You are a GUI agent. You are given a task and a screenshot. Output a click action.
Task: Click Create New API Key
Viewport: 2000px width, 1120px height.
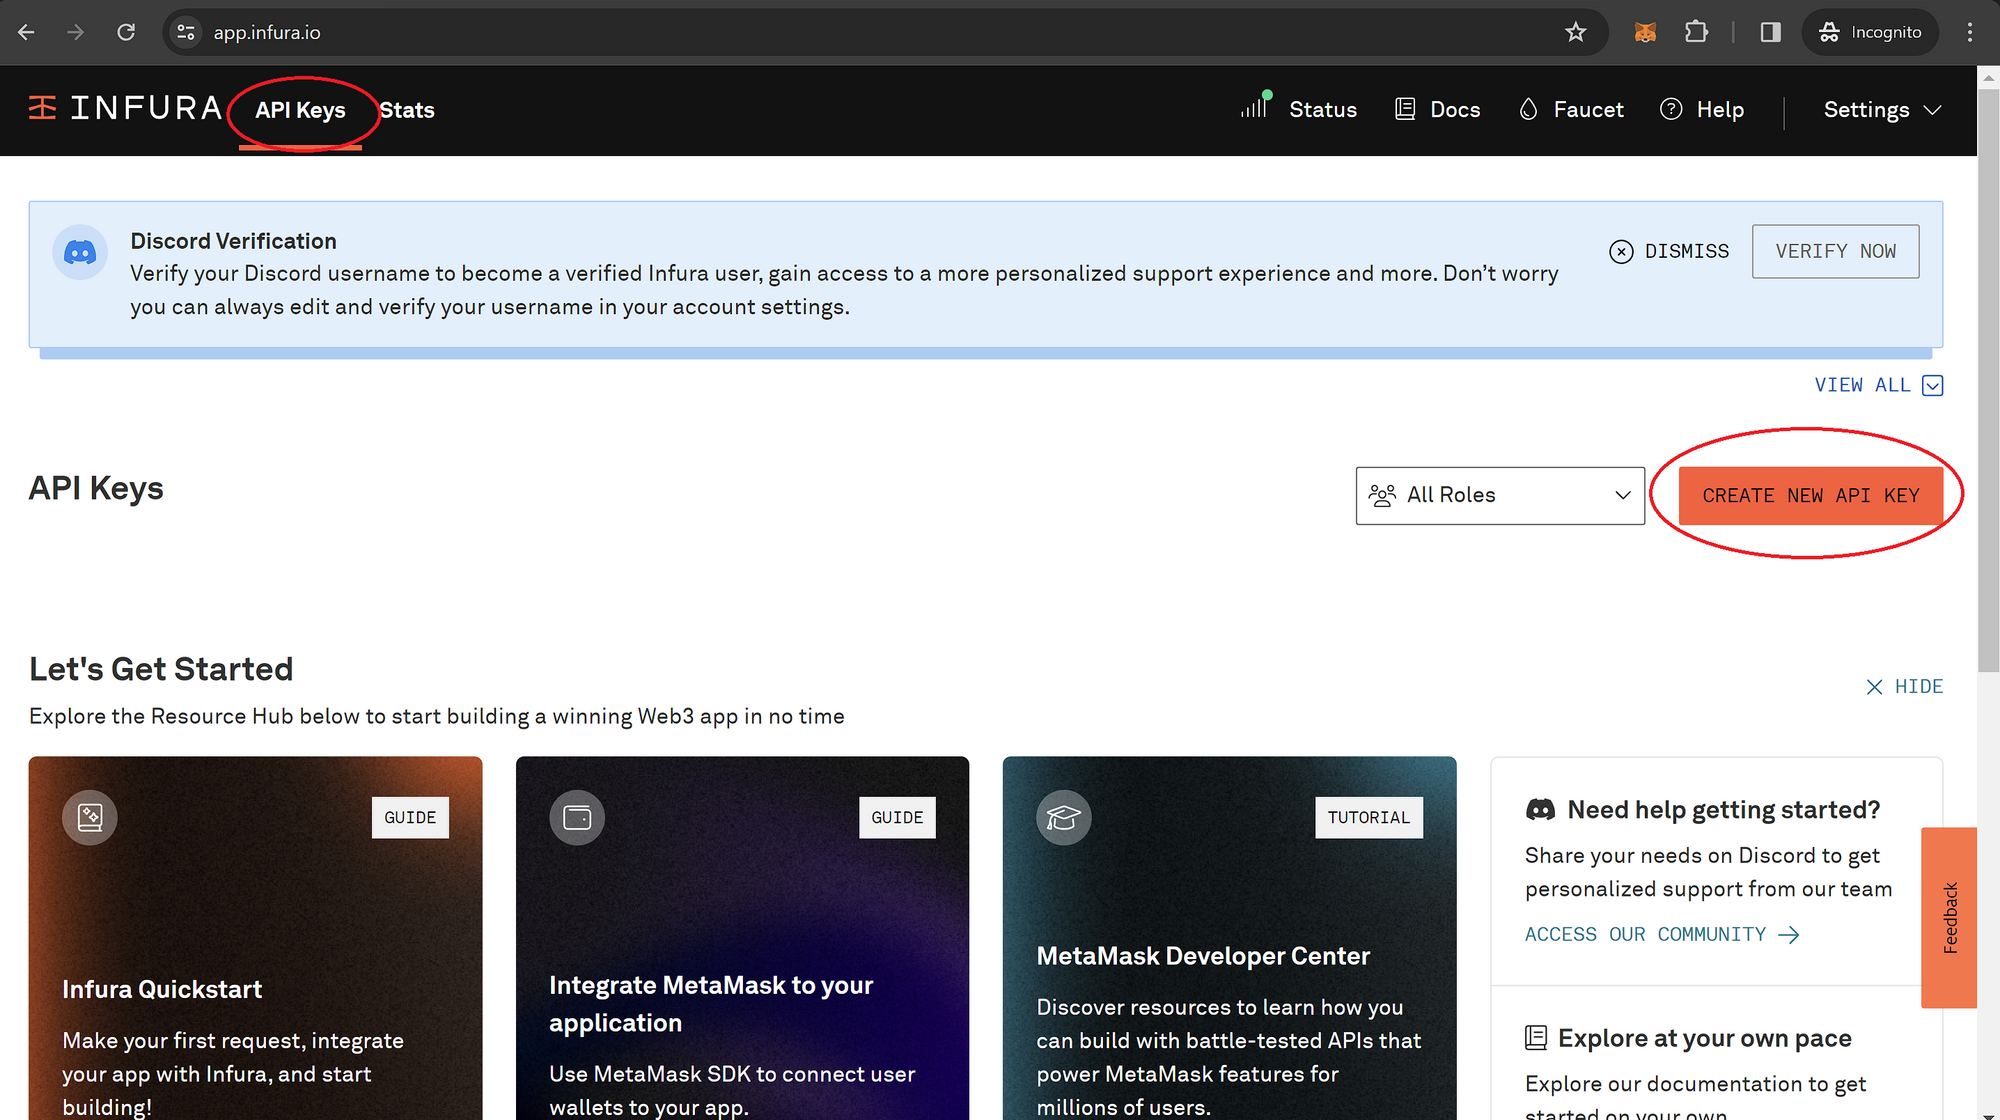[1810, 495]
